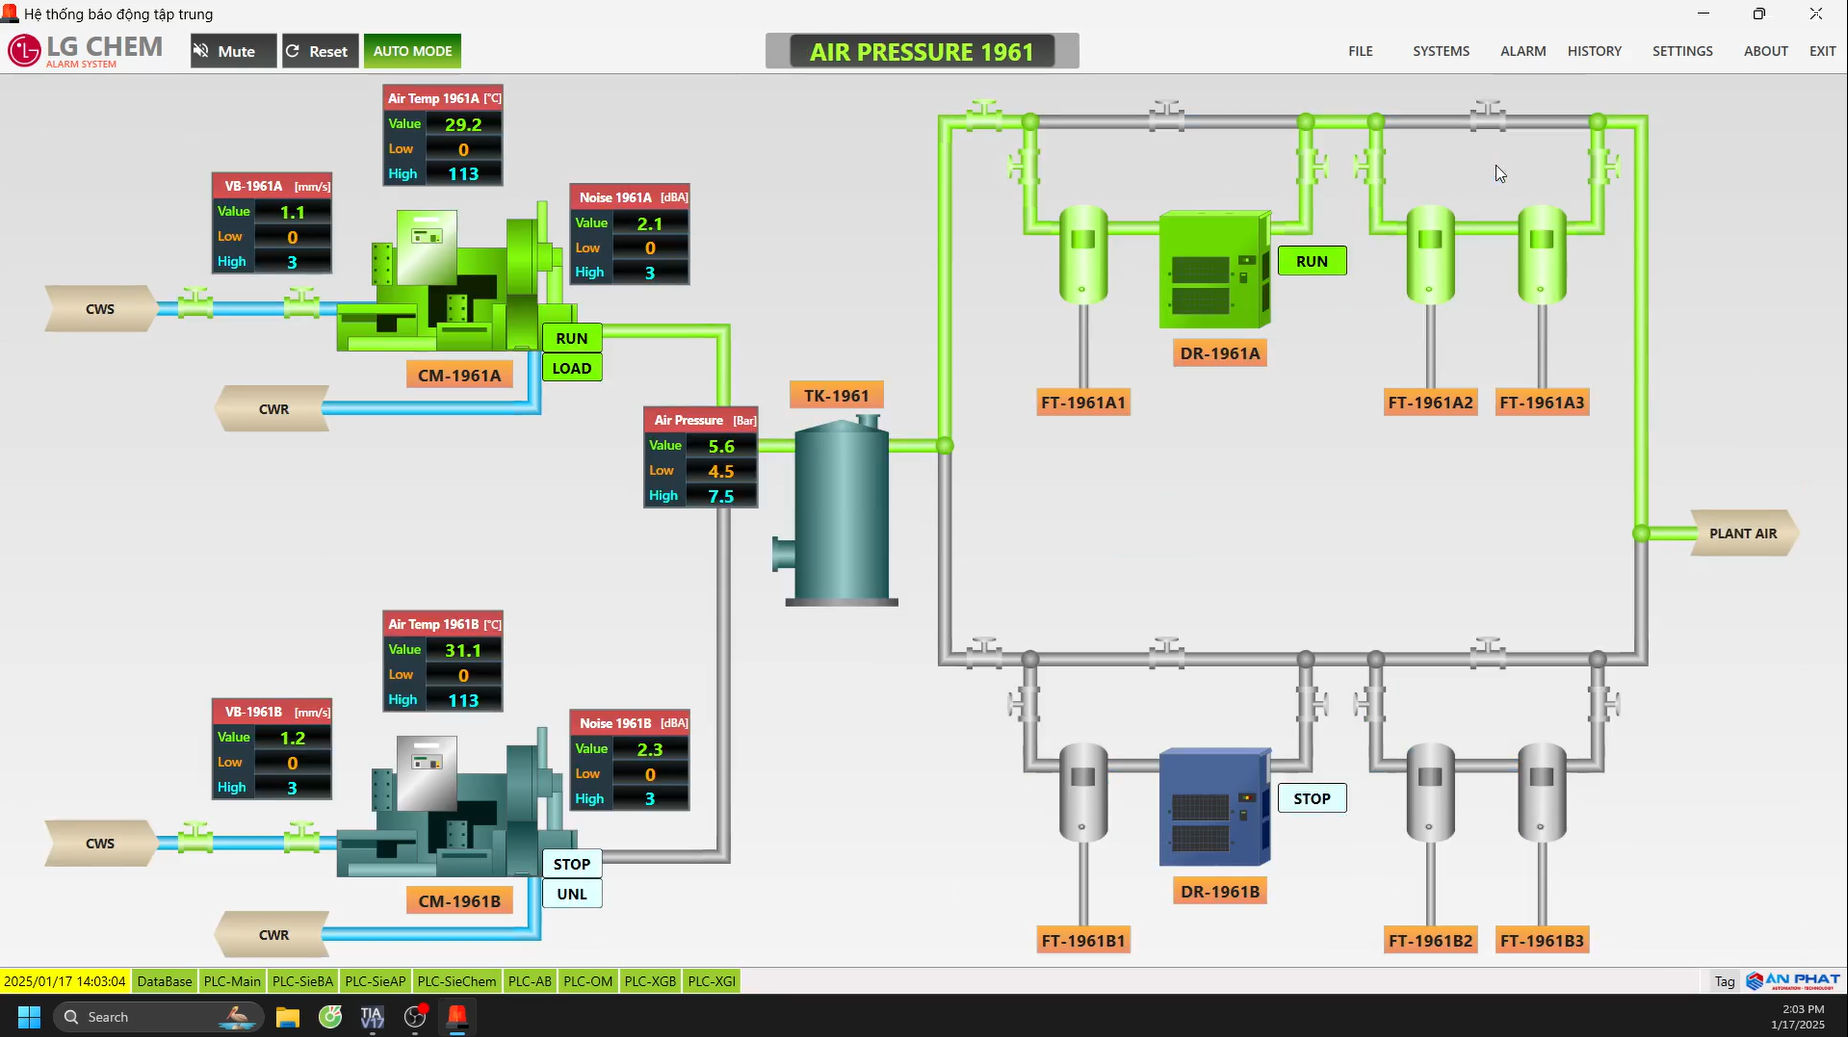Select the TK-1961 air tank
The height and width of the screenshot is (1037, 1848).
click(841, 512)
